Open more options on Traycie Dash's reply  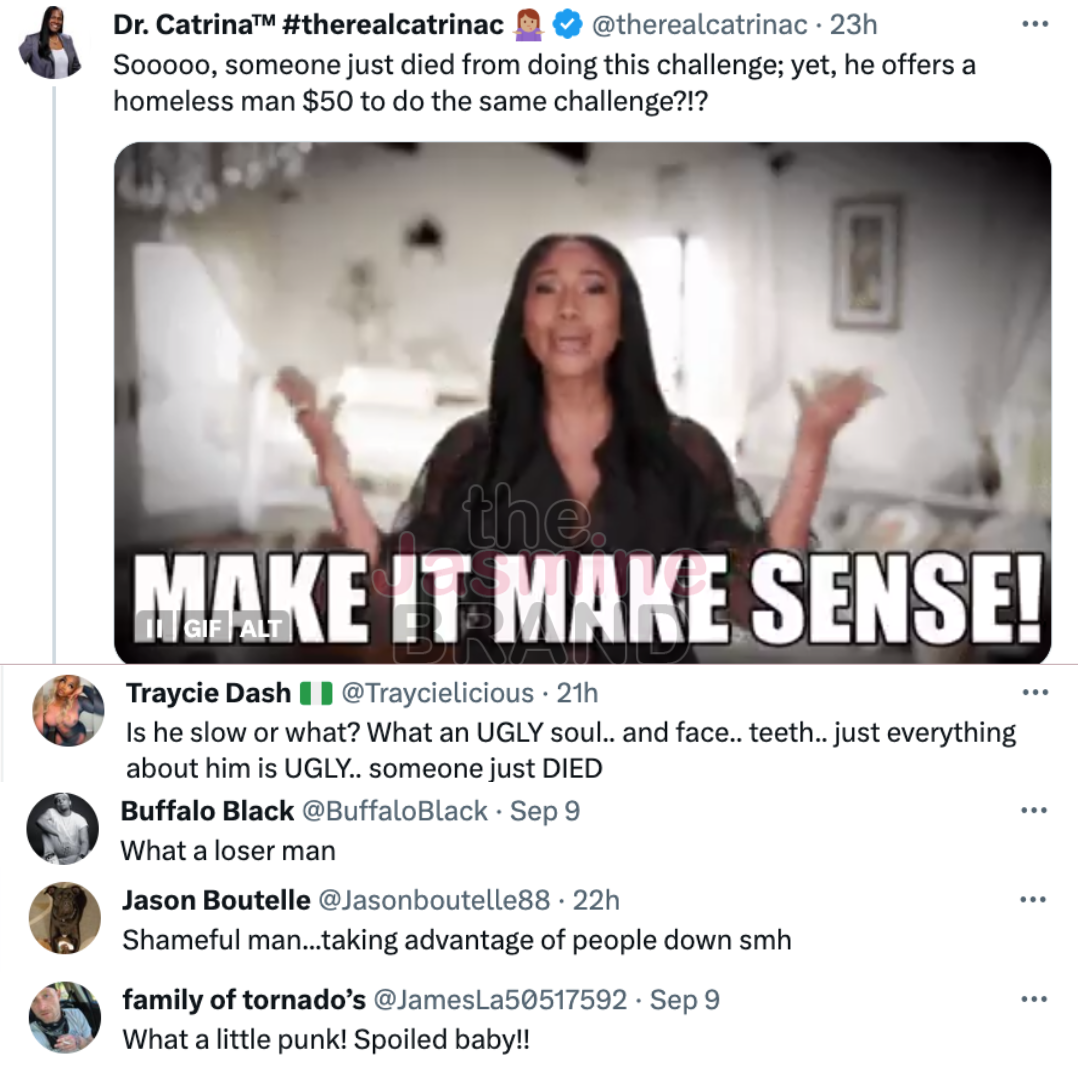coord(1034,692)
